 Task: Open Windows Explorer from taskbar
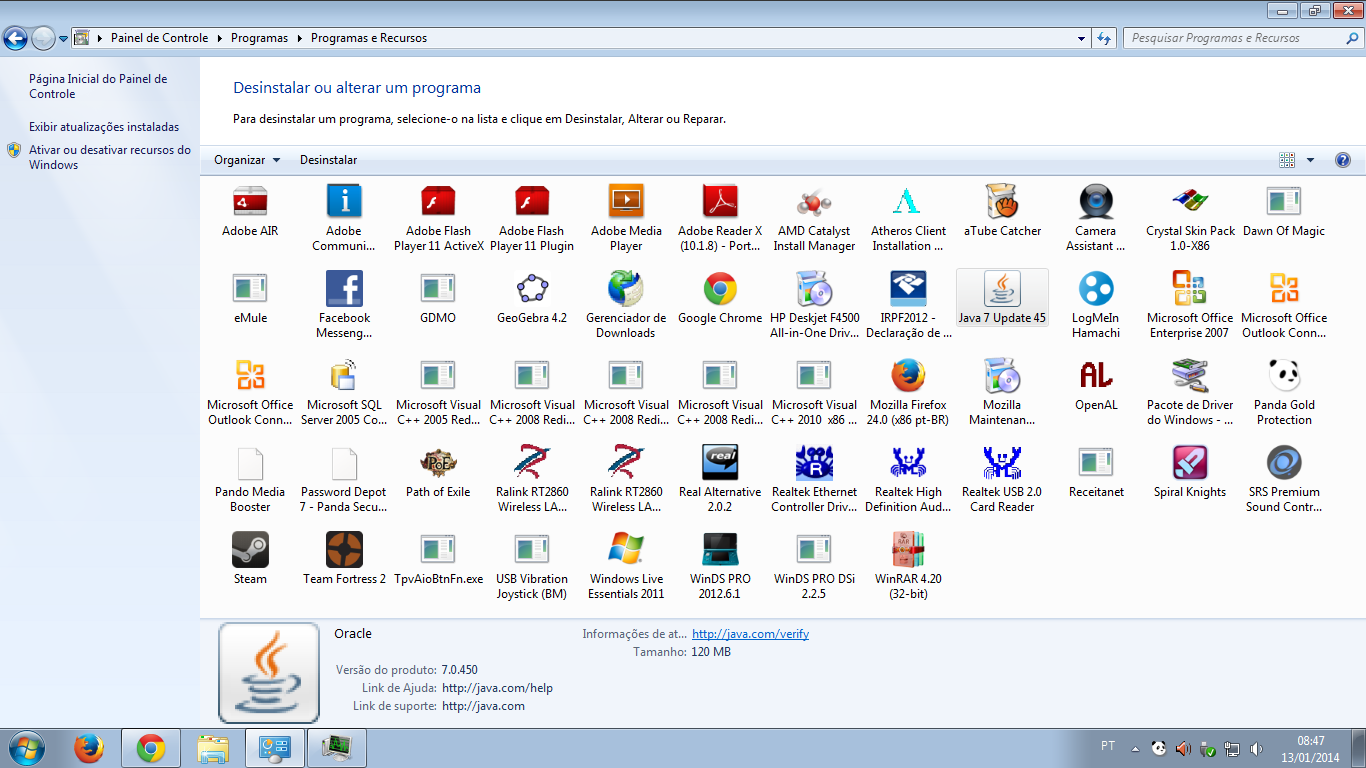point(213,748)
